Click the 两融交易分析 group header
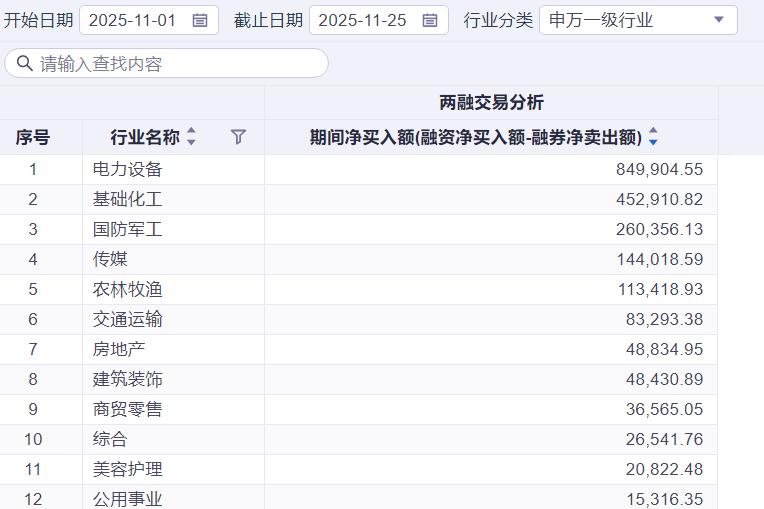This screenshot has width=764, height=509. point(491,103)
